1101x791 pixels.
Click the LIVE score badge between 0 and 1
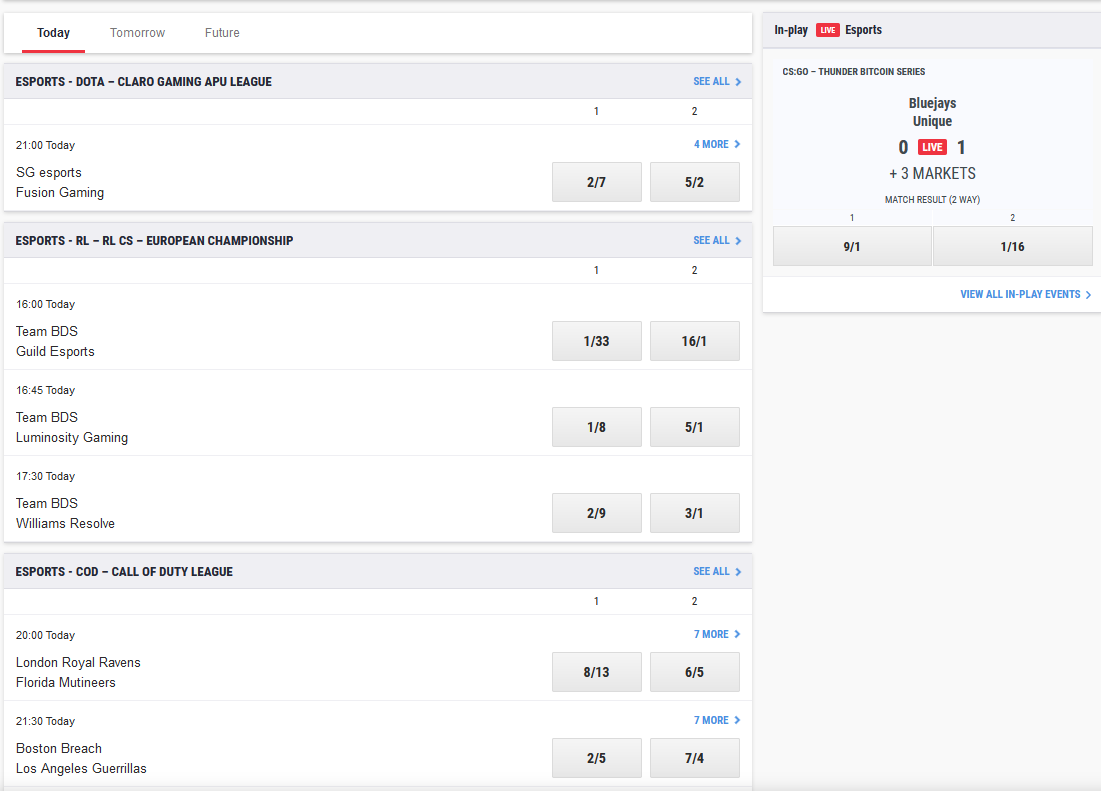[932, 147]
